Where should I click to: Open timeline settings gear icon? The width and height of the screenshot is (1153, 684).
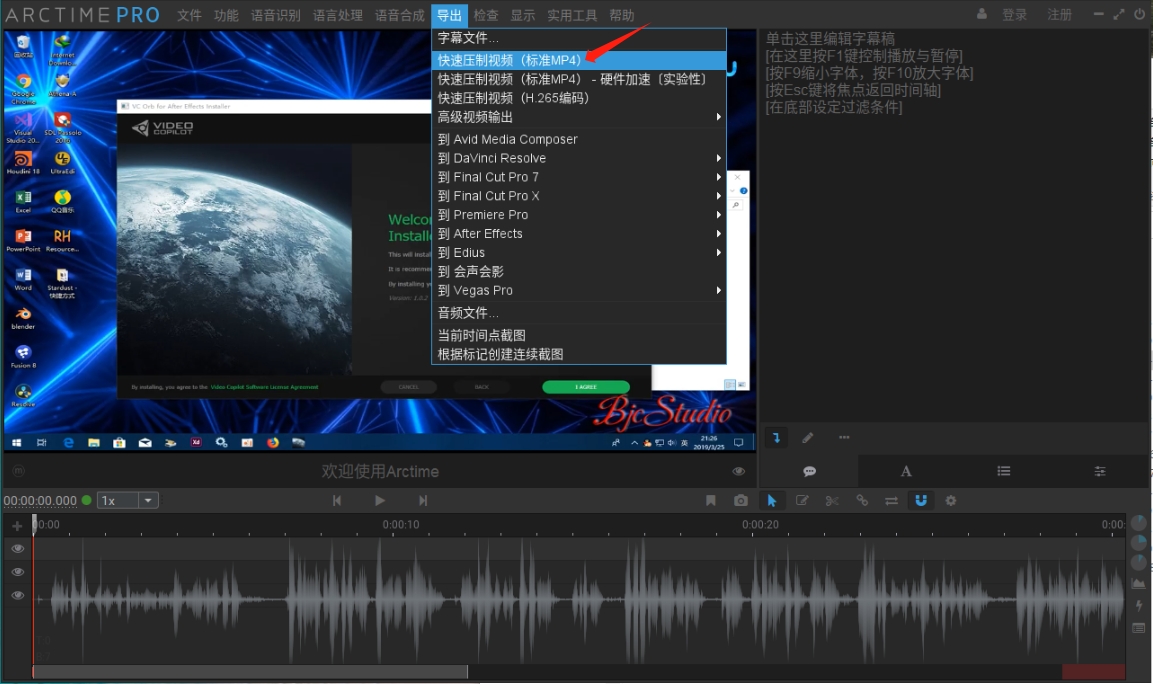click(951, 501)
